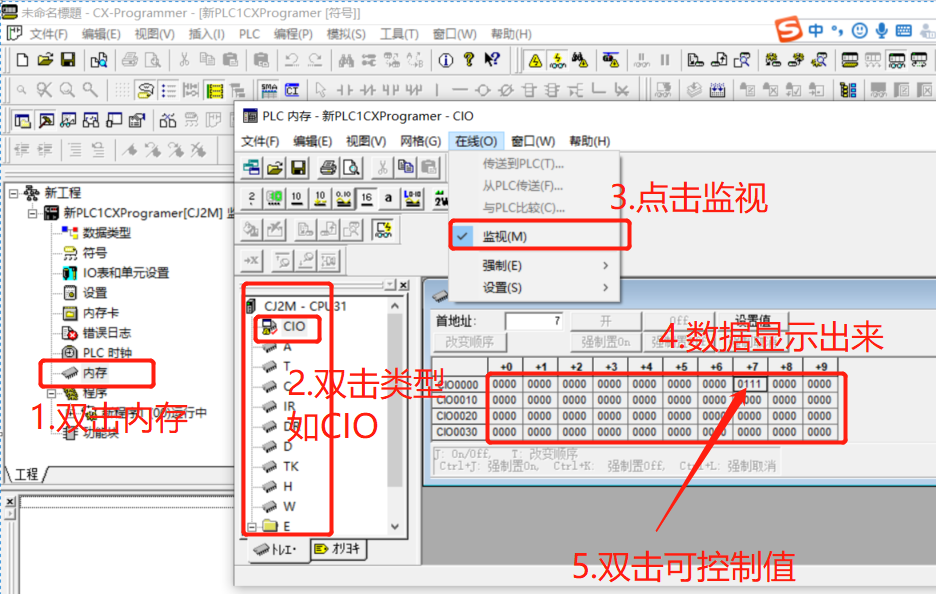Toggle the yellow-green I/O comment view icon
The height and width of the screenshot is (594, 936).
[214, 90]
